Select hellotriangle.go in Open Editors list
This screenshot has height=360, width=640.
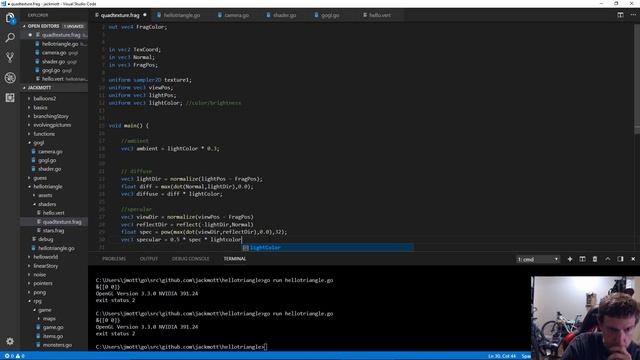pos(60,44)
